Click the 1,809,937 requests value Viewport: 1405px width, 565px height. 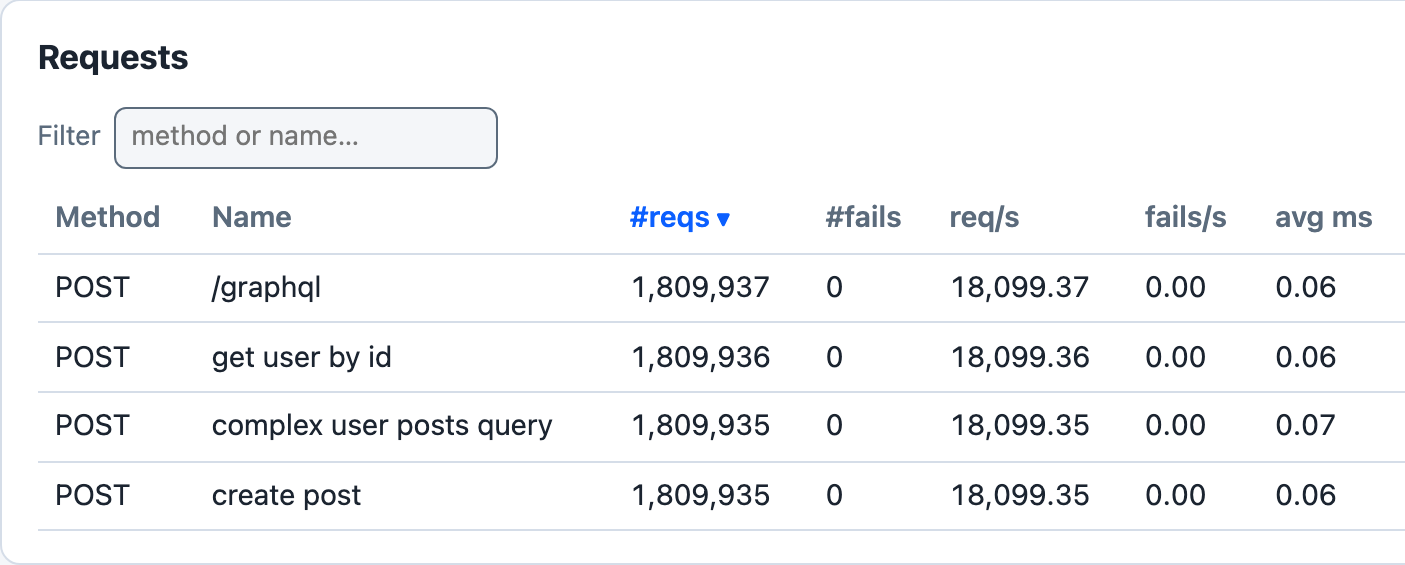point(701,288)
